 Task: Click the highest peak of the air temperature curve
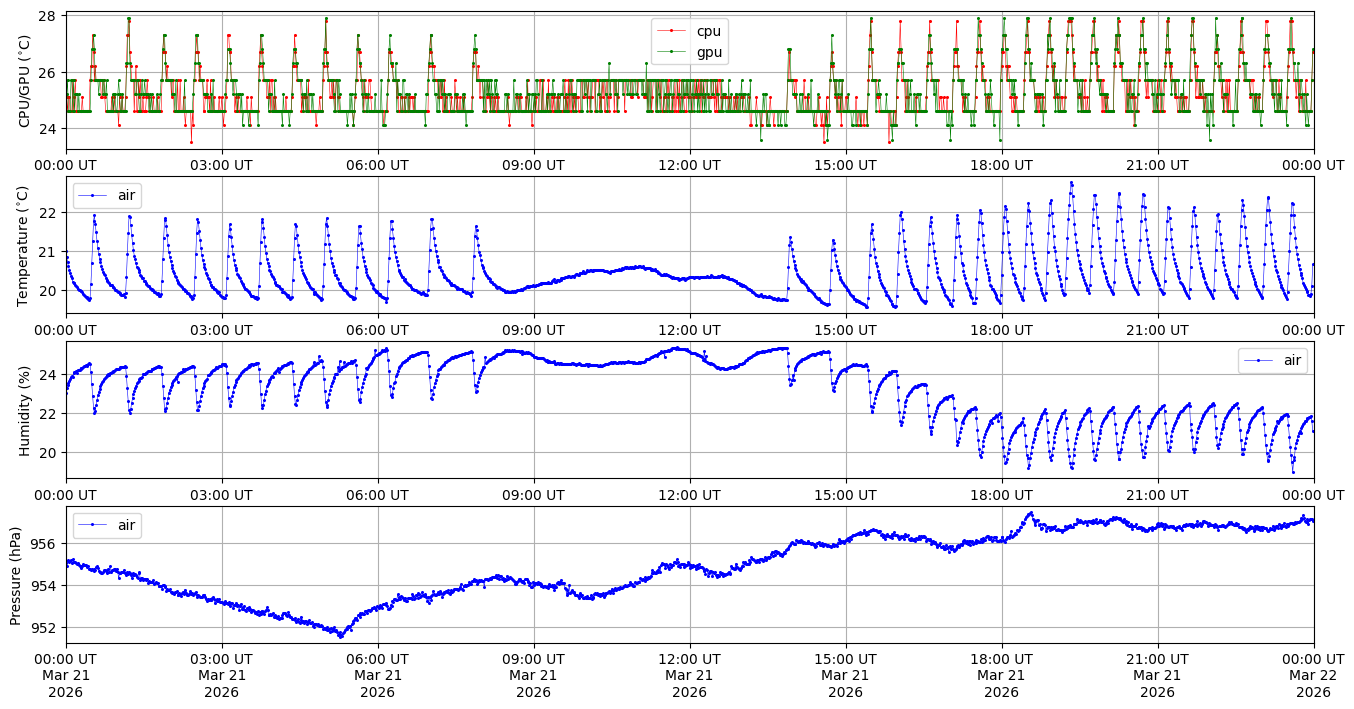(x=1071, y=183)
